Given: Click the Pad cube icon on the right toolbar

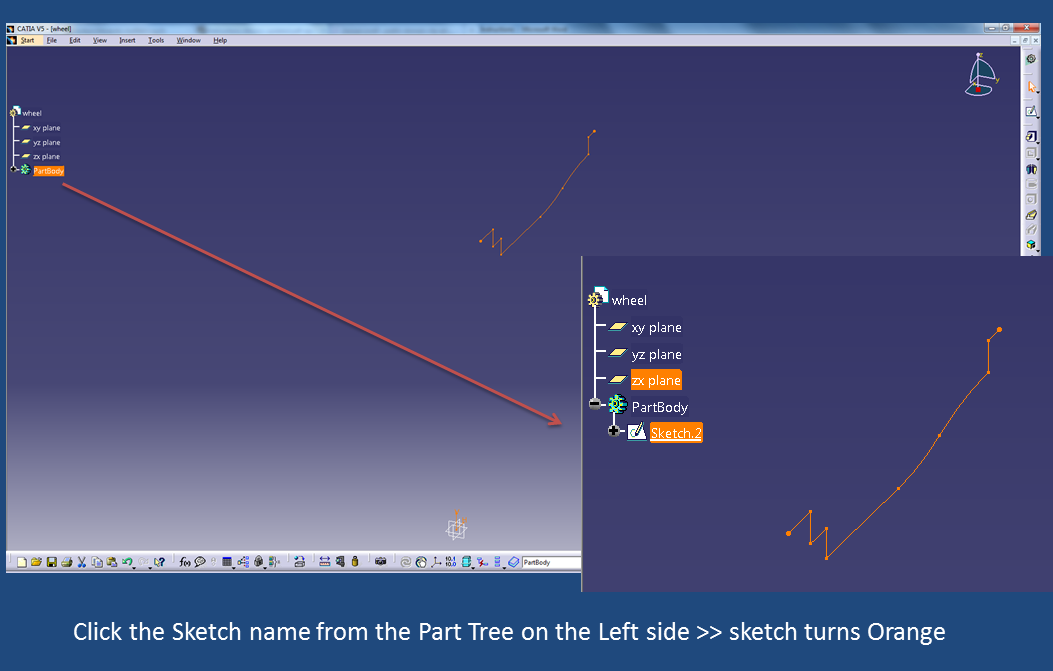Looking at the screenshot, I should pos(1031,136).
